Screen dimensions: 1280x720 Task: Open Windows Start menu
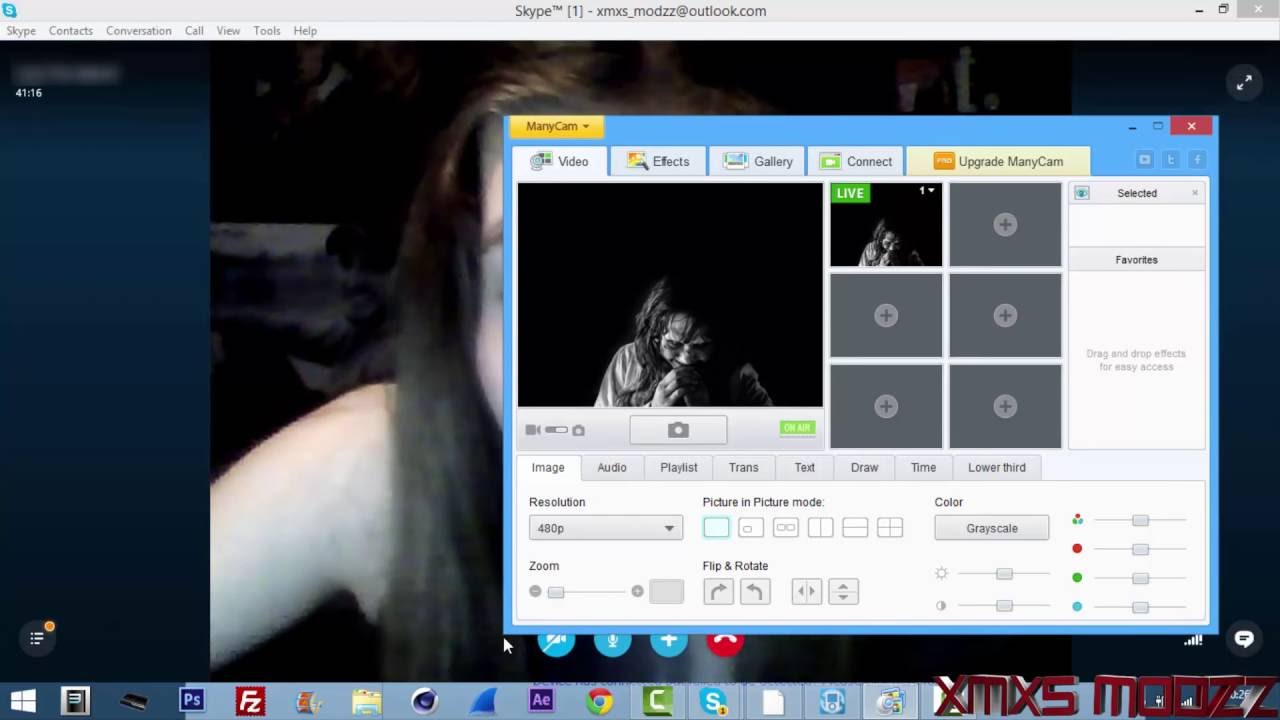22,701
